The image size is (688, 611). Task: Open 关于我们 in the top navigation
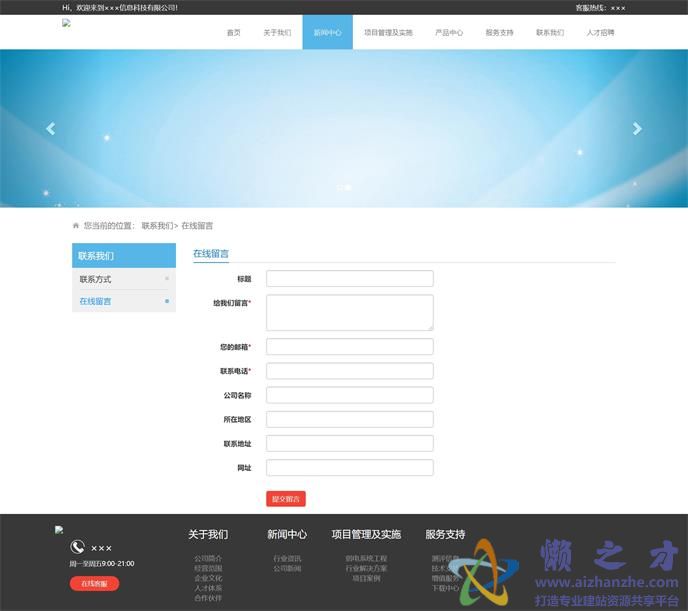(277, 33)
